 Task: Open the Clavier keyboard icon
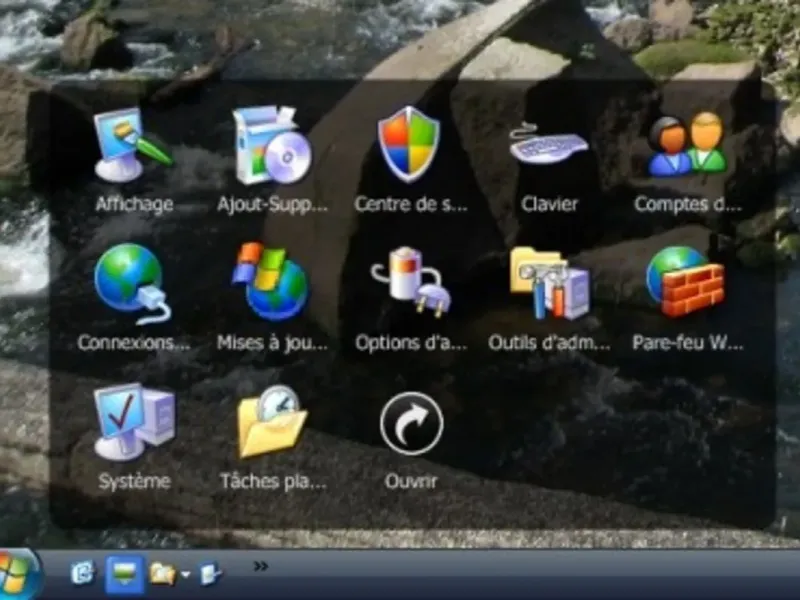pyautogui.click(x=548, y=143)
